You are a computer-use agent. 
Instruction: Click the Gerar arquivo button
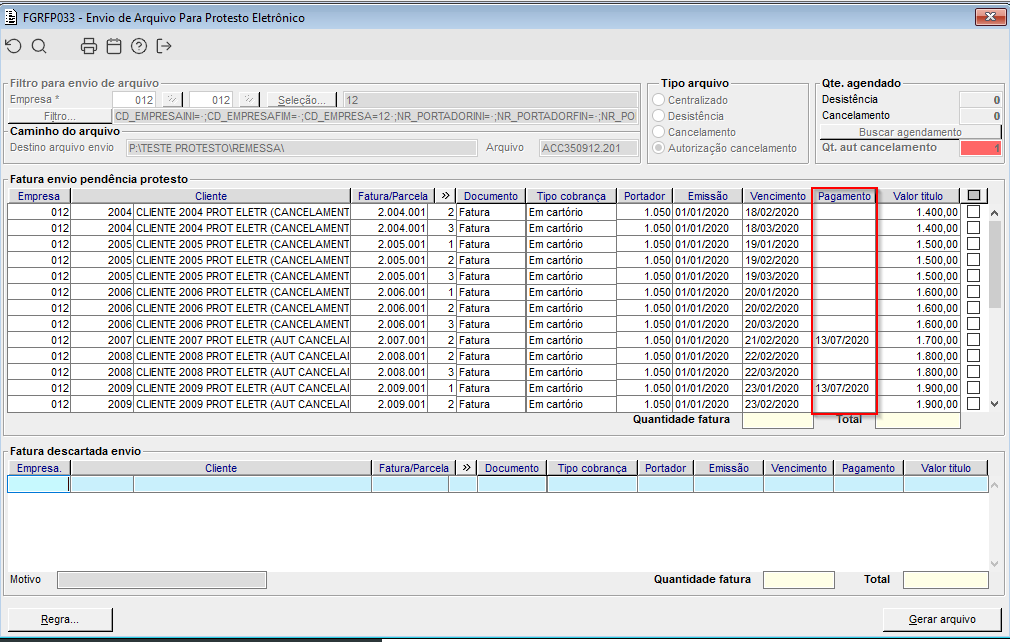[x=941, y=619]
